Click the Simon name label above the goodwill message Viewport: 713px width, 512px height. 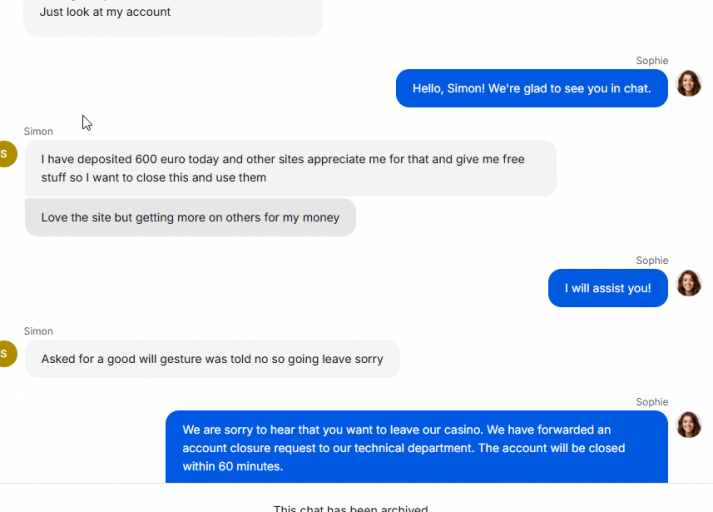(x=38, y=331)
